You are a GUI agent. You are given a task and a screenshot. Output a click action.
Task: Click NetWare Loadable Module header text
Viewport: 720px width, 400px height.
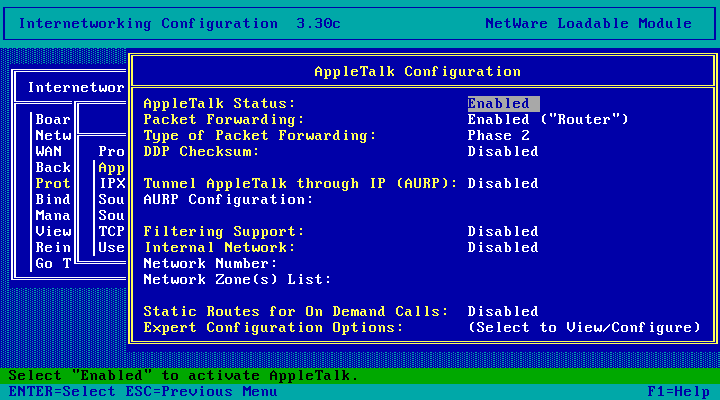588,24
